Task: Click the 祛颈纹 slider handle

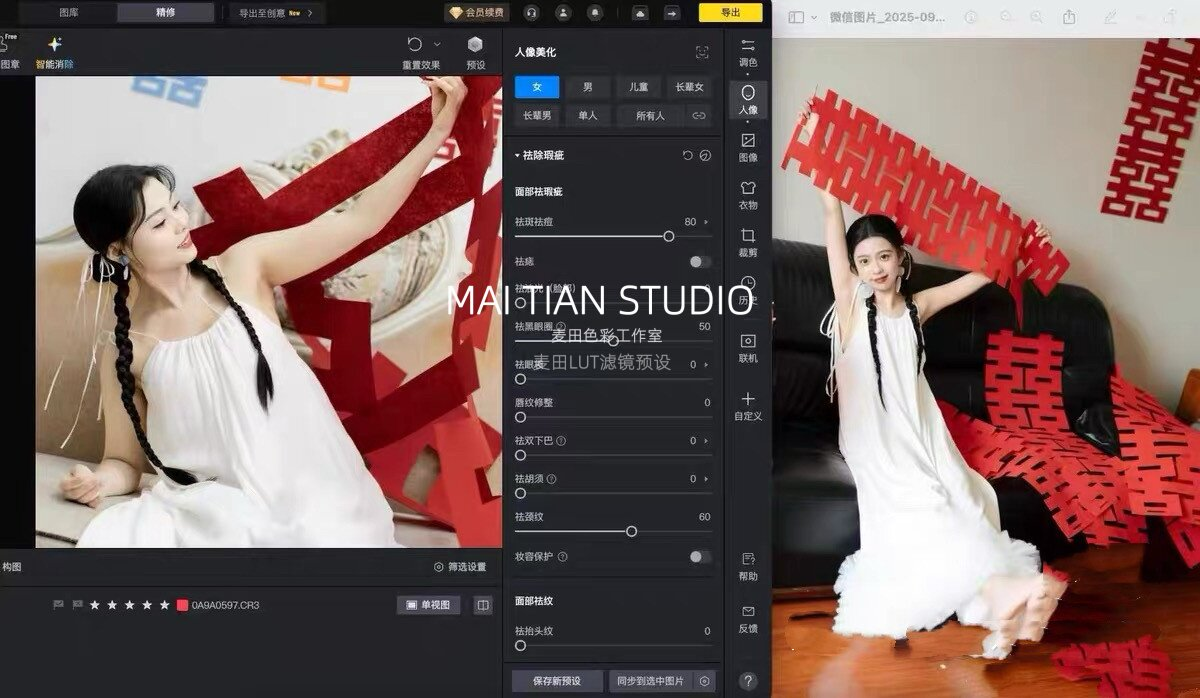Action: tap(631, 532)
